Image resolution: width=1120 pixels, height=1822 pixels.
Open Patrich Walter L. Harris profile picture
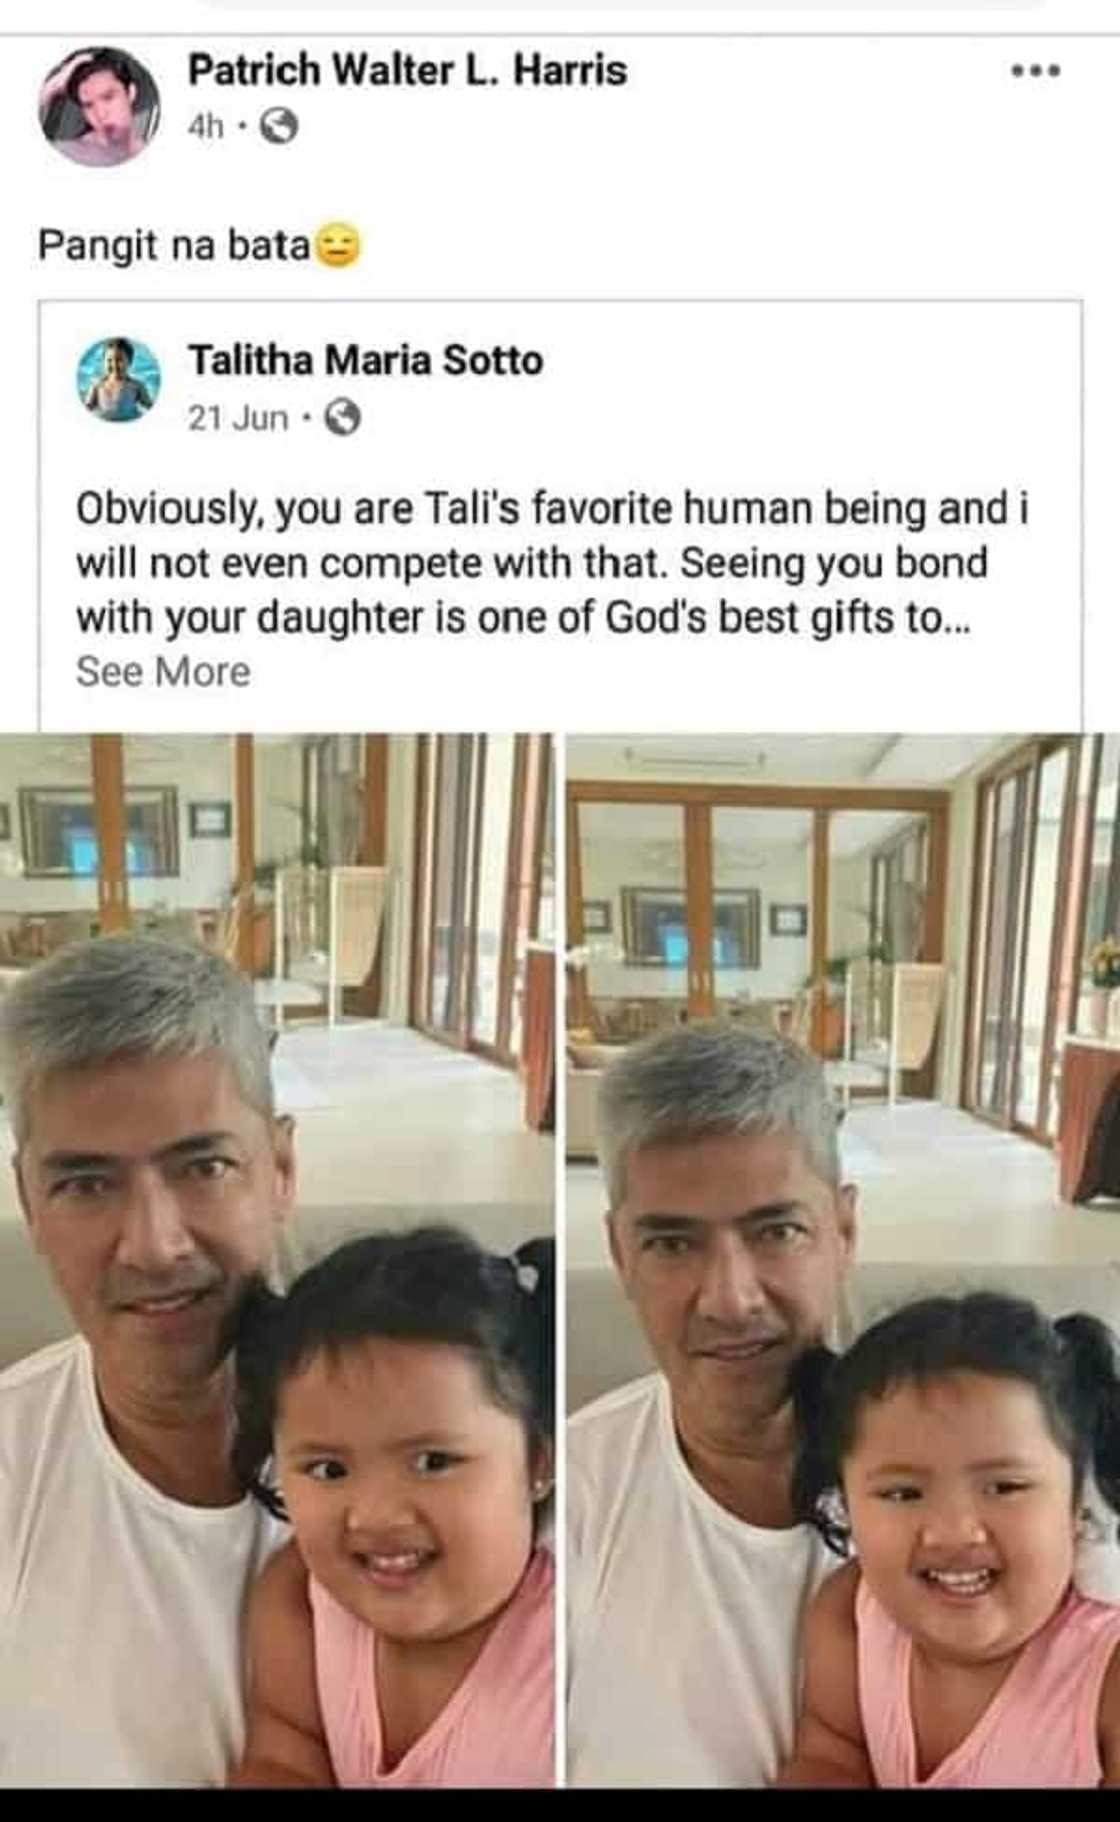98,106
